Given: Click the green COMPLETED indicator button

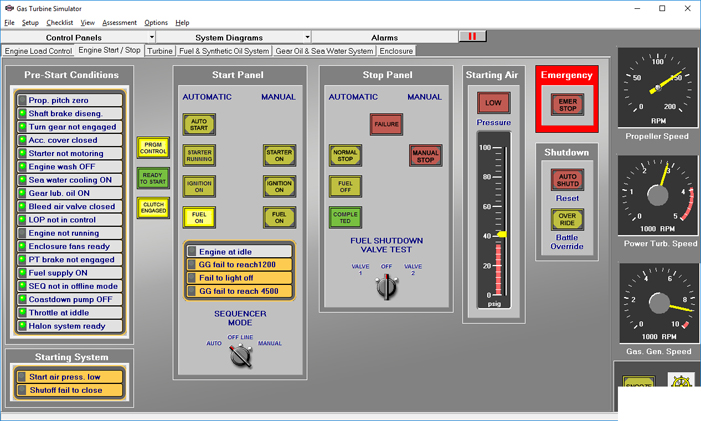Looking at the screenshot, I should coord(345,217).
